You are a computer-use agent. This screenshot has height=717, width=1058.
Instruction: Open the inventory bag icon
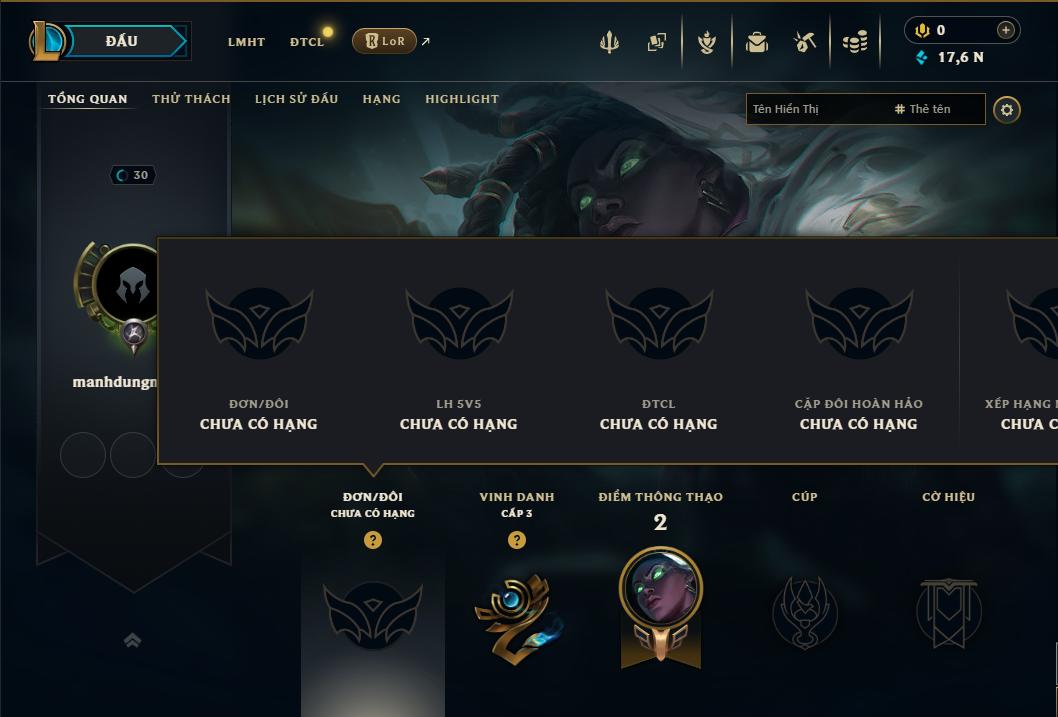click(756, 42)
